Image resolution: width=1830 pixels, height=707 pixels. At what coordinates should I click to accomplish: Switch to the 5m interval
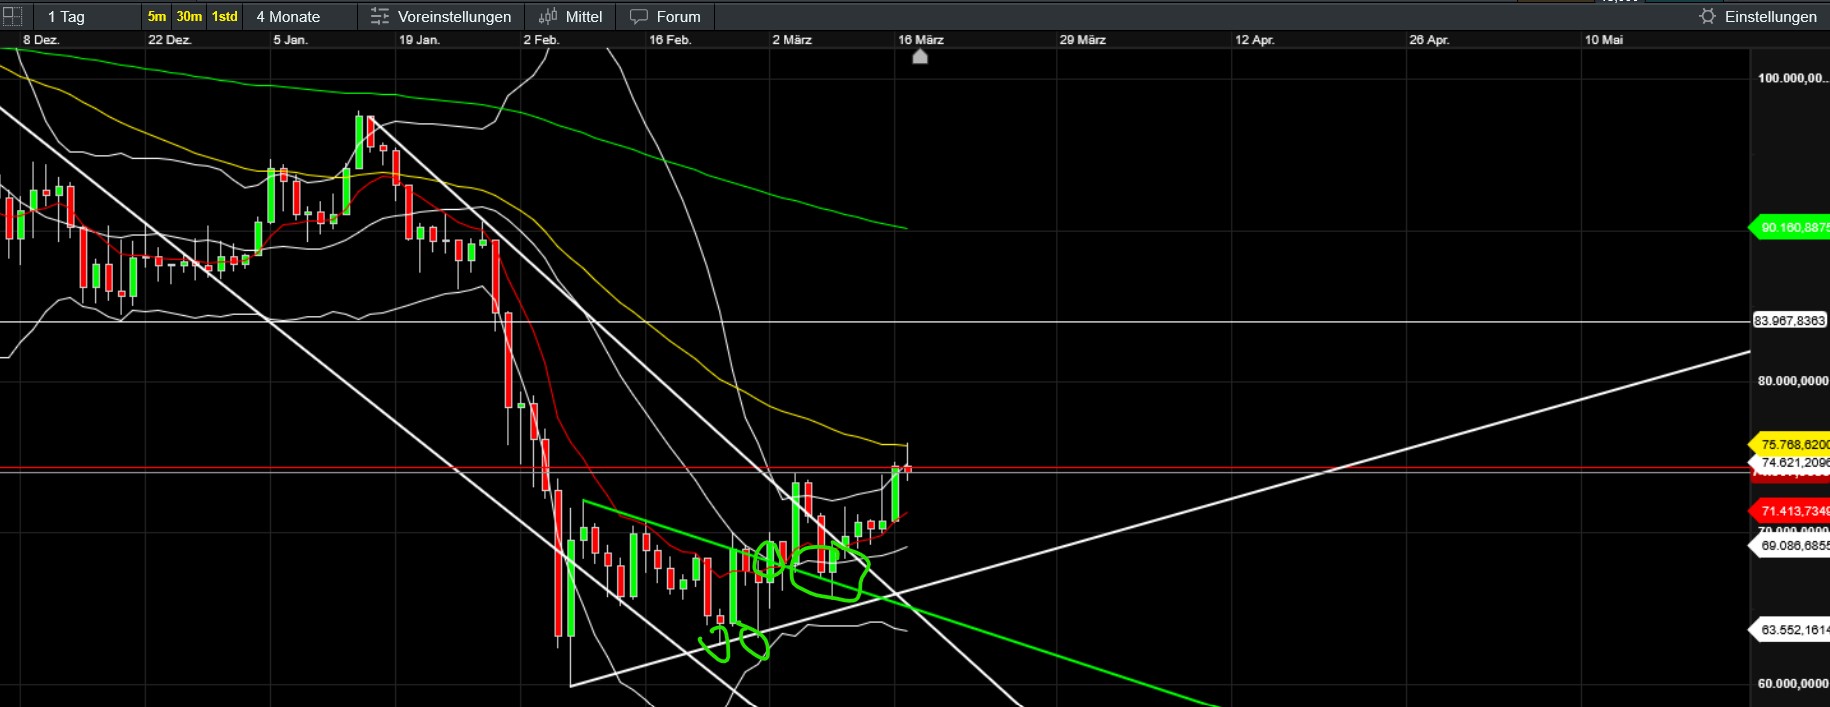(x=157, y=16)
